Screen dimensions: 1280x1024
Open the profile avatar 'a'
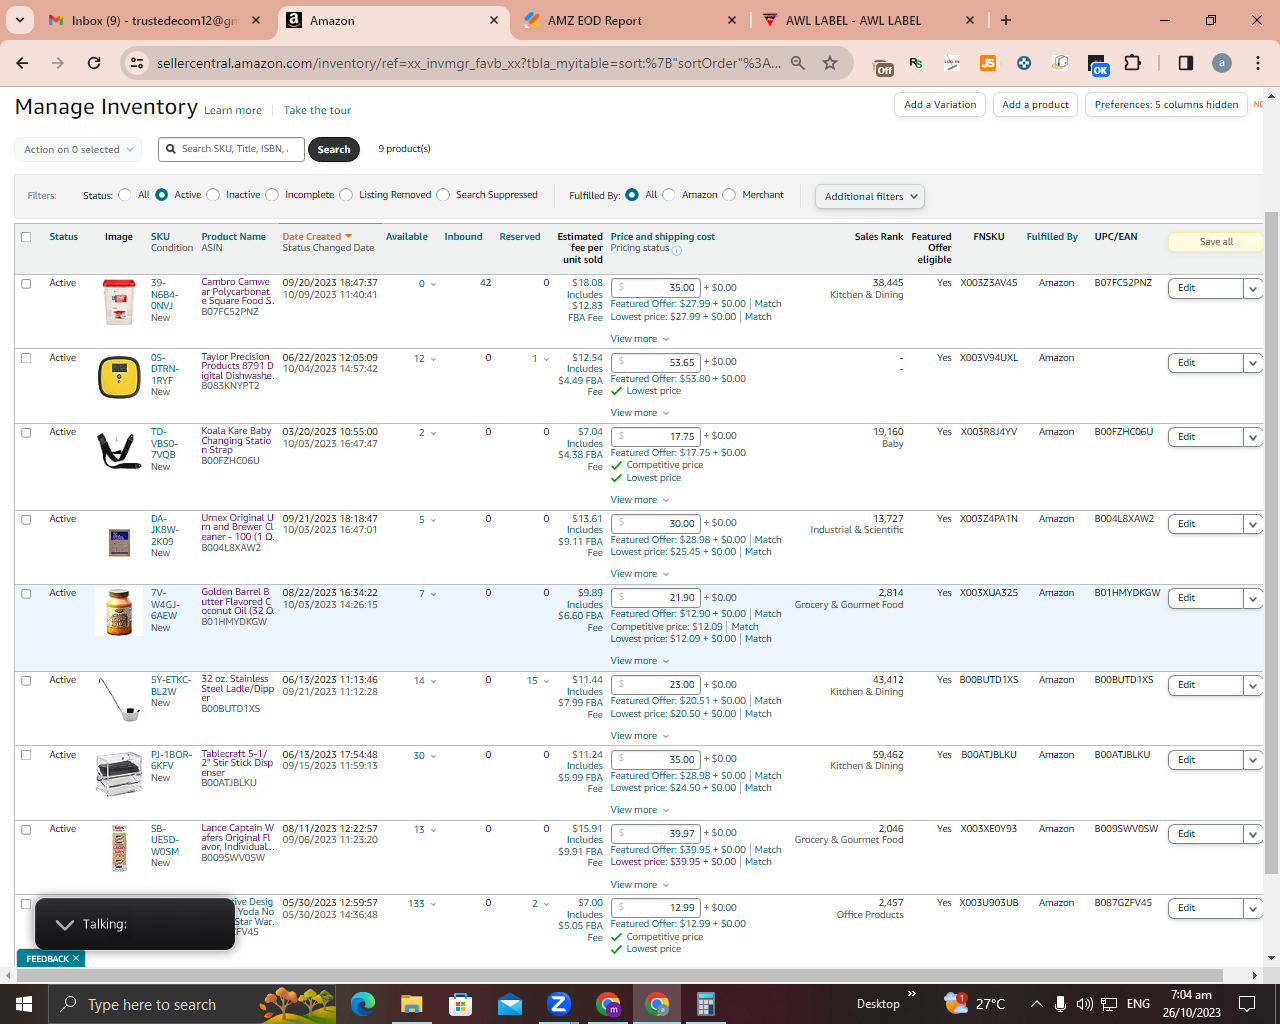[1222, 63]
